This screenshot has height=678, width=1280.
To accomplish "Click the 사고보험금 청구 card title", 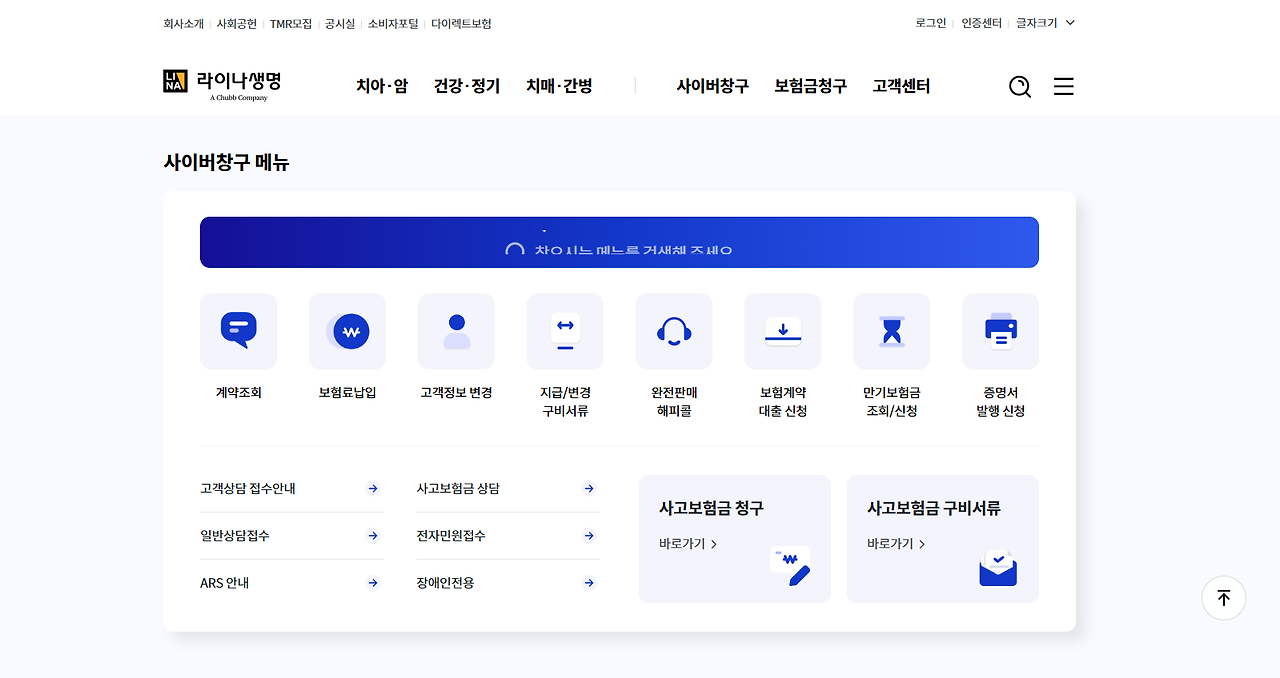I will pos(711,508).
